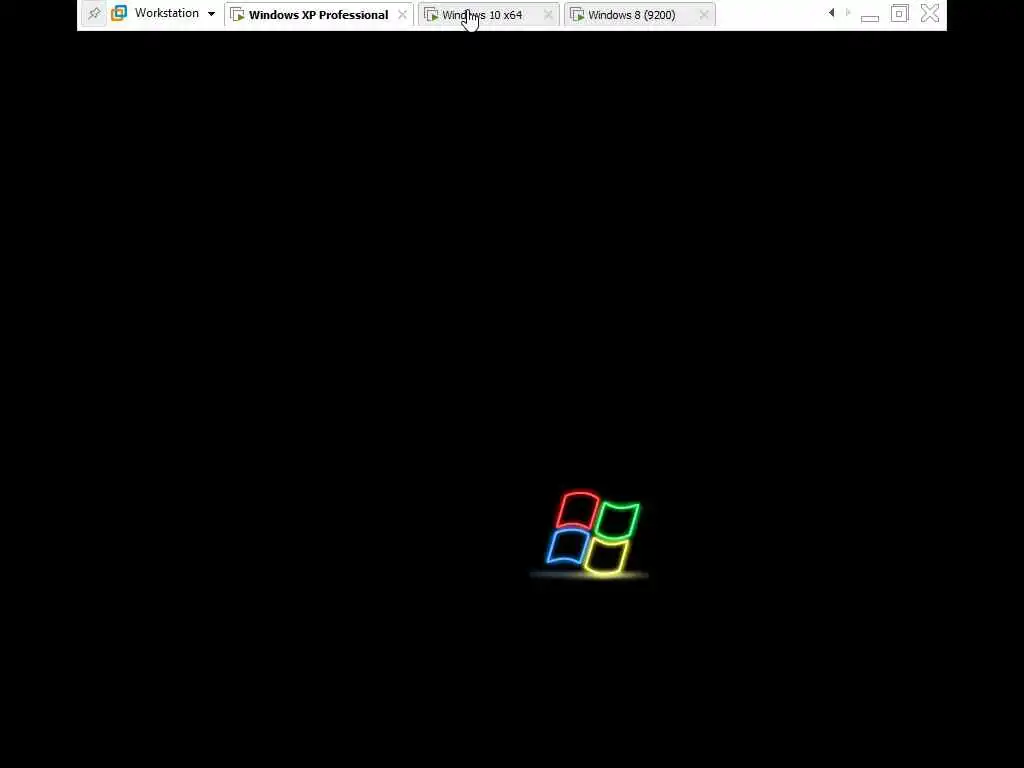Restore the Workstation window from full screen
1024x768 pixels.
899,13
